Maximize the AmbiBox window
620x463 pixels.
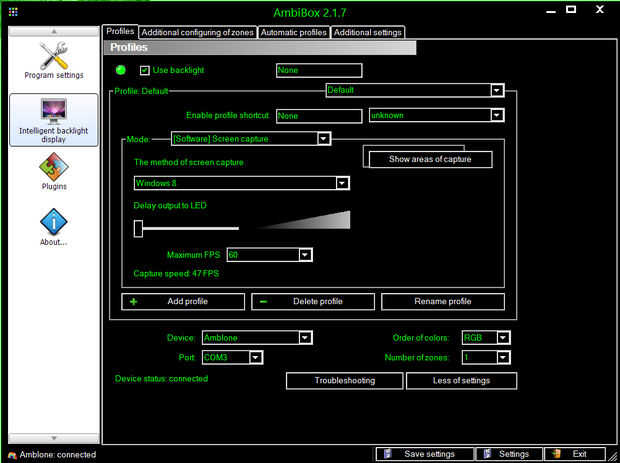tap(571, 9)
